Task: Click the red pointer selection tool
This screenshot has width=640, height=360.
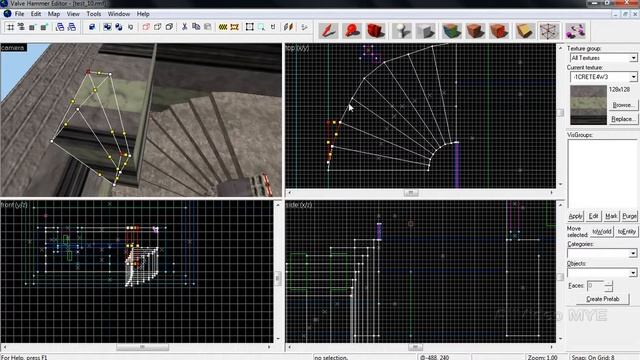Action: click(329, 31)
